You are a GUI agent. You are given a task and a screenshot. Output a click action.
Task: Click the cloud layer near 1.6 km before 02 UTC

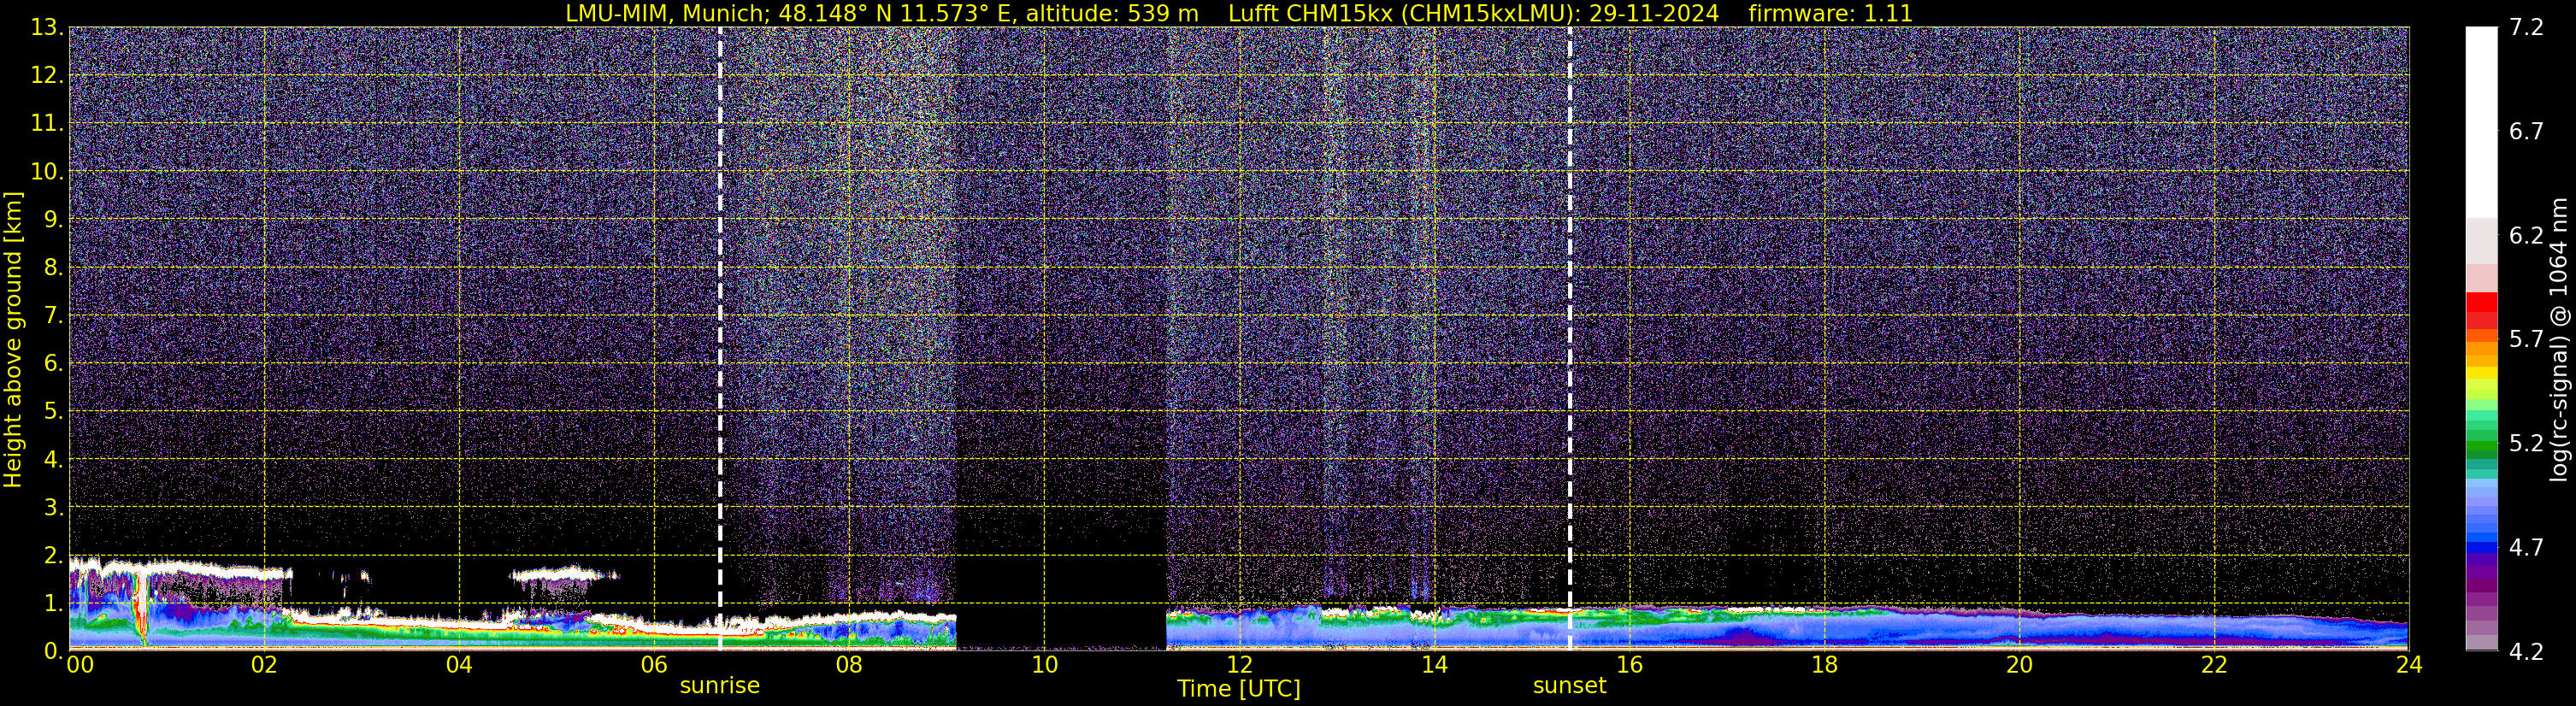coord(180,571)
